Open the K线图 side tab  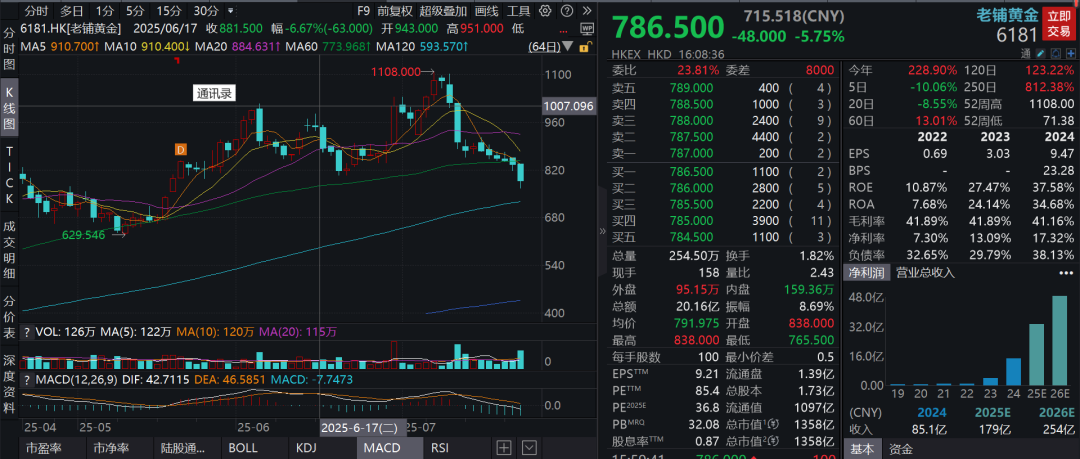9,110
